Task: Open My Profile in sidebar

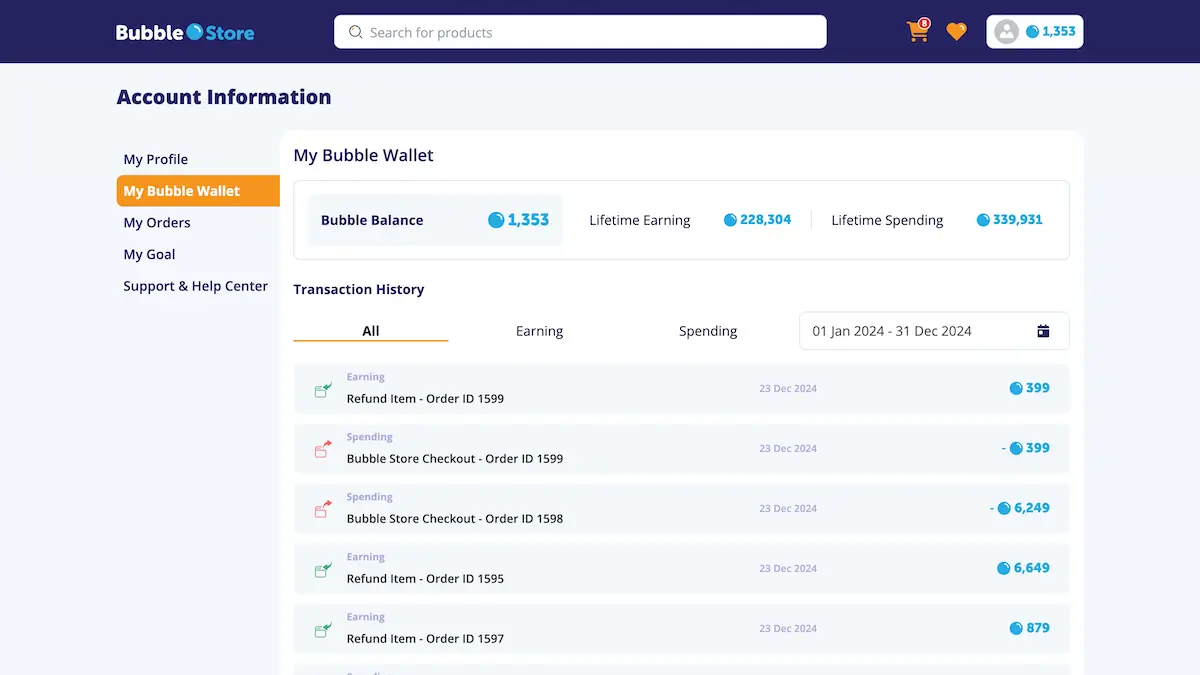Action: tap(156, 159)
